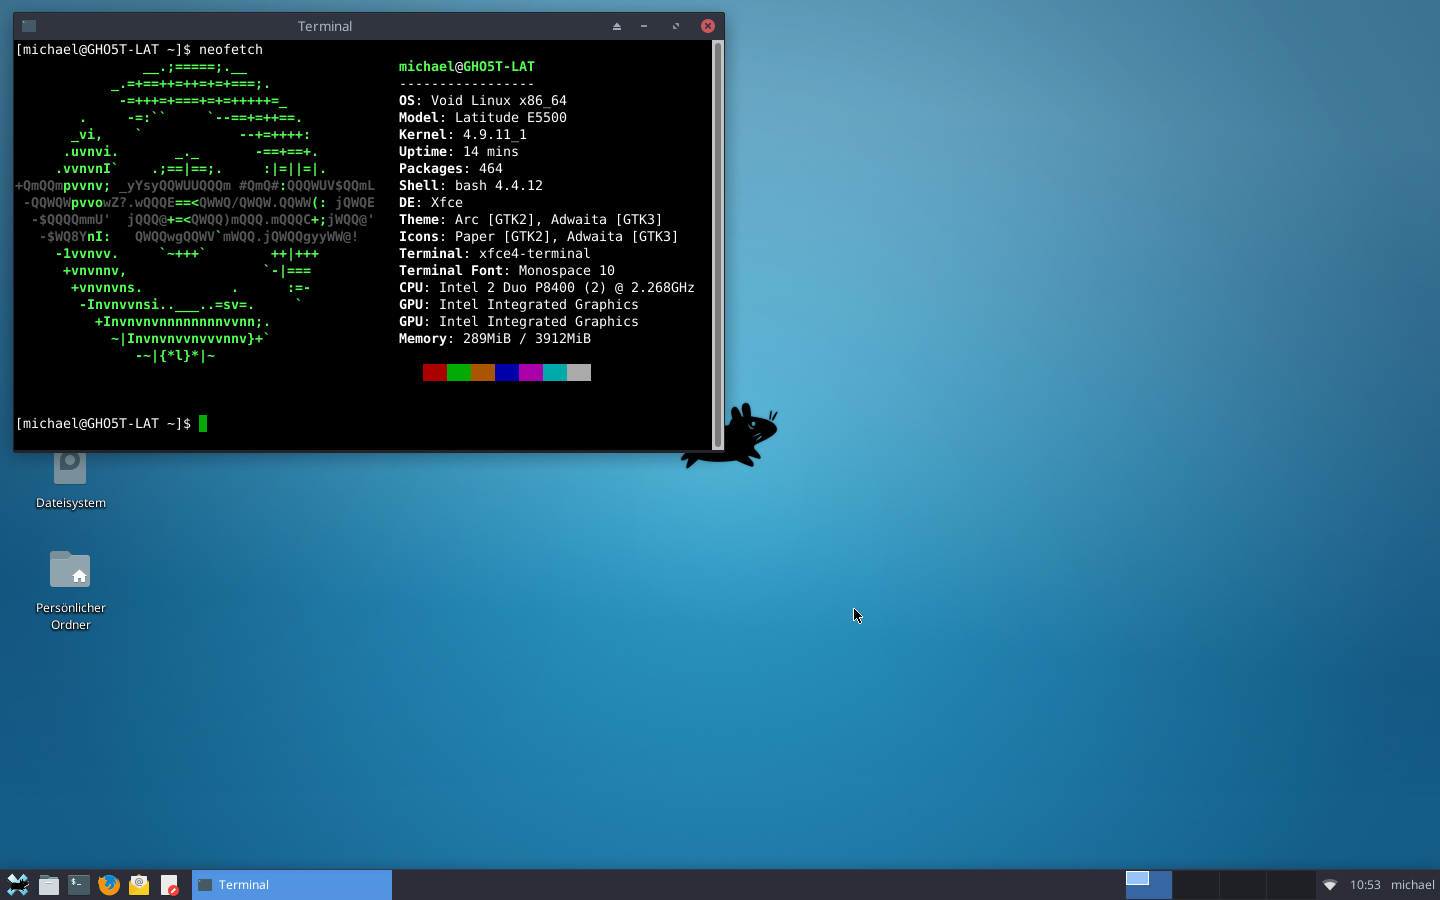
Task: Click the green cursor at the empty bottom prompt
Action: click(x=203, y=423)
